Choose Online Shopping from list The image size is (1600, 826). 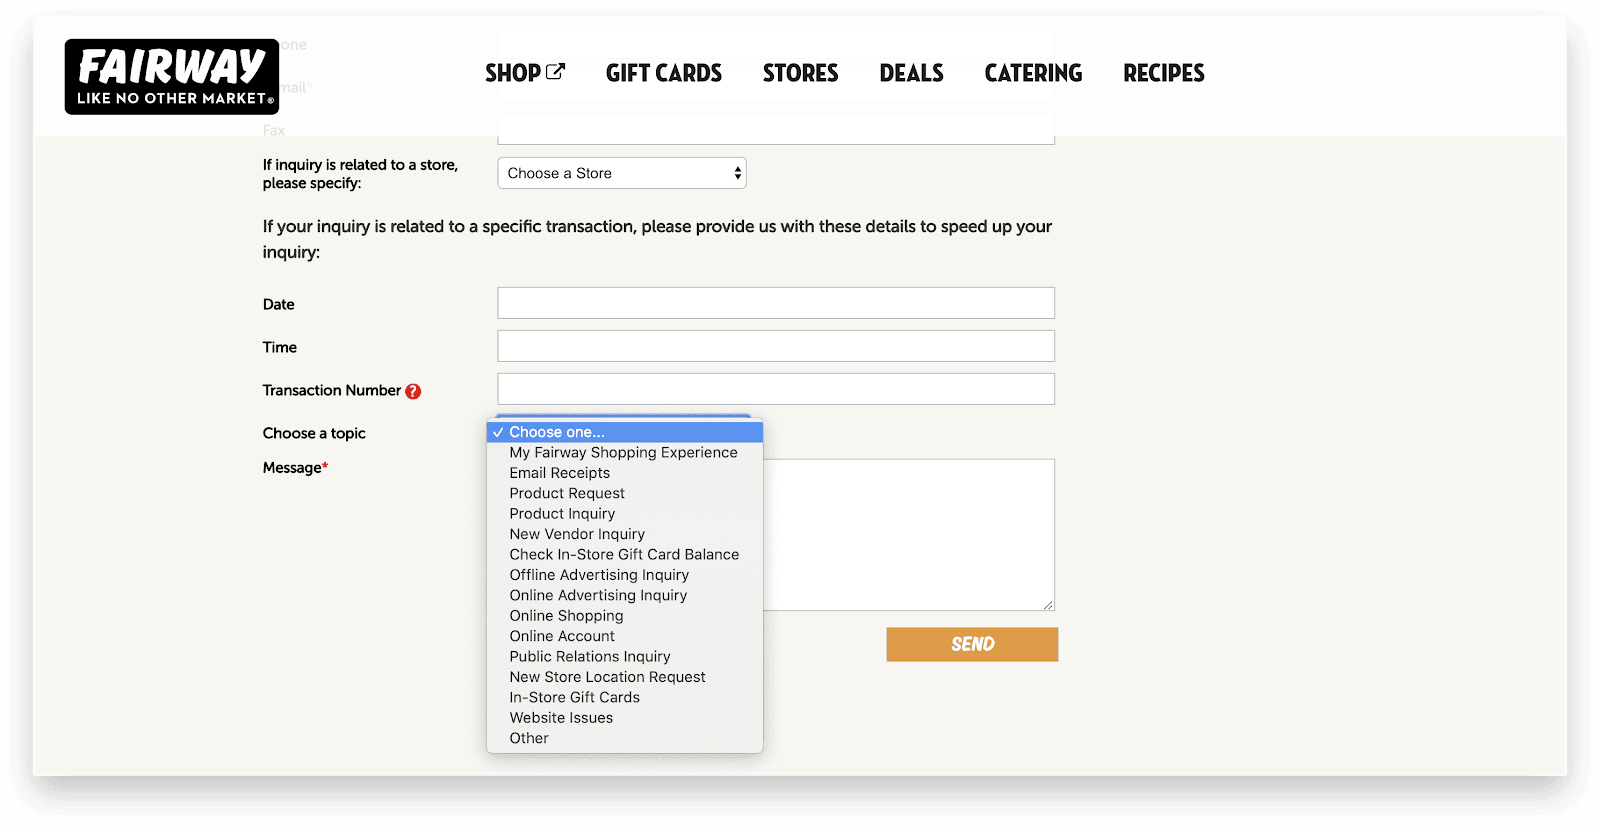pyautogui.click(x=625, y=616)
